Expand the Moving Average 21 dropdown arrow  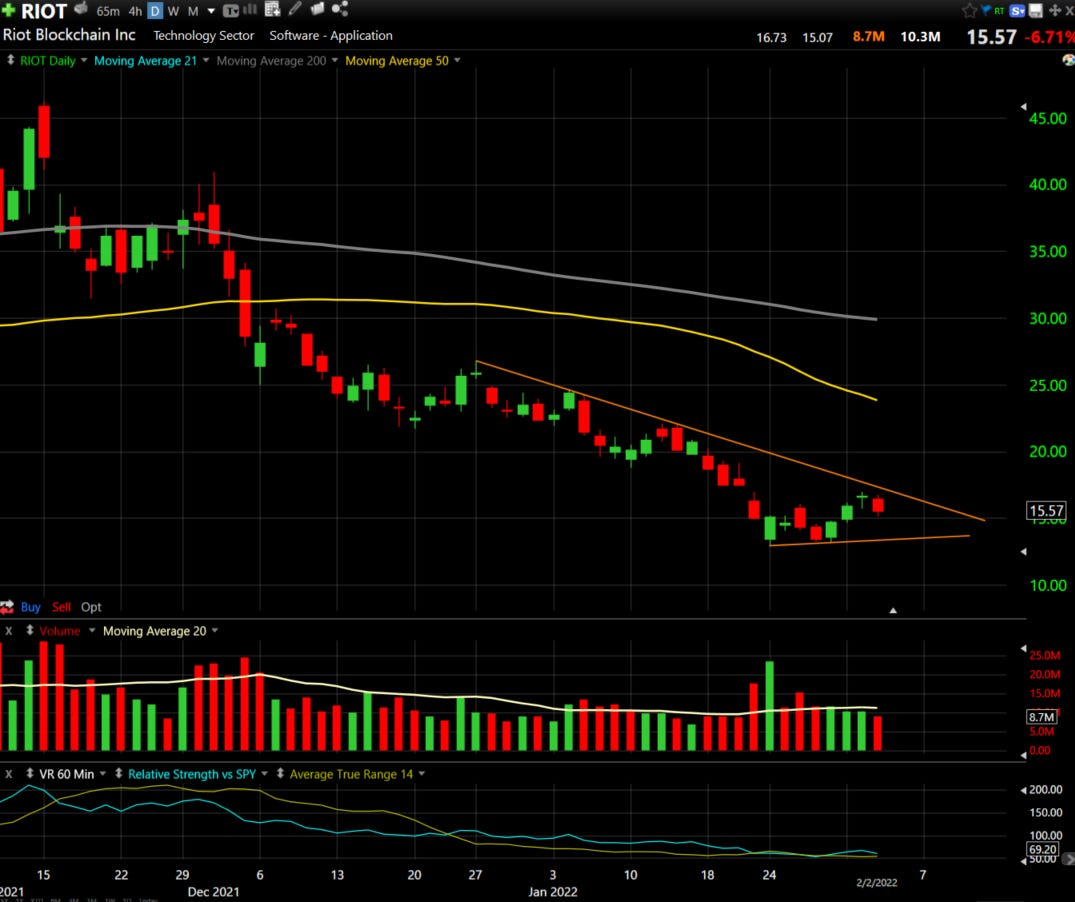(206, 60)
